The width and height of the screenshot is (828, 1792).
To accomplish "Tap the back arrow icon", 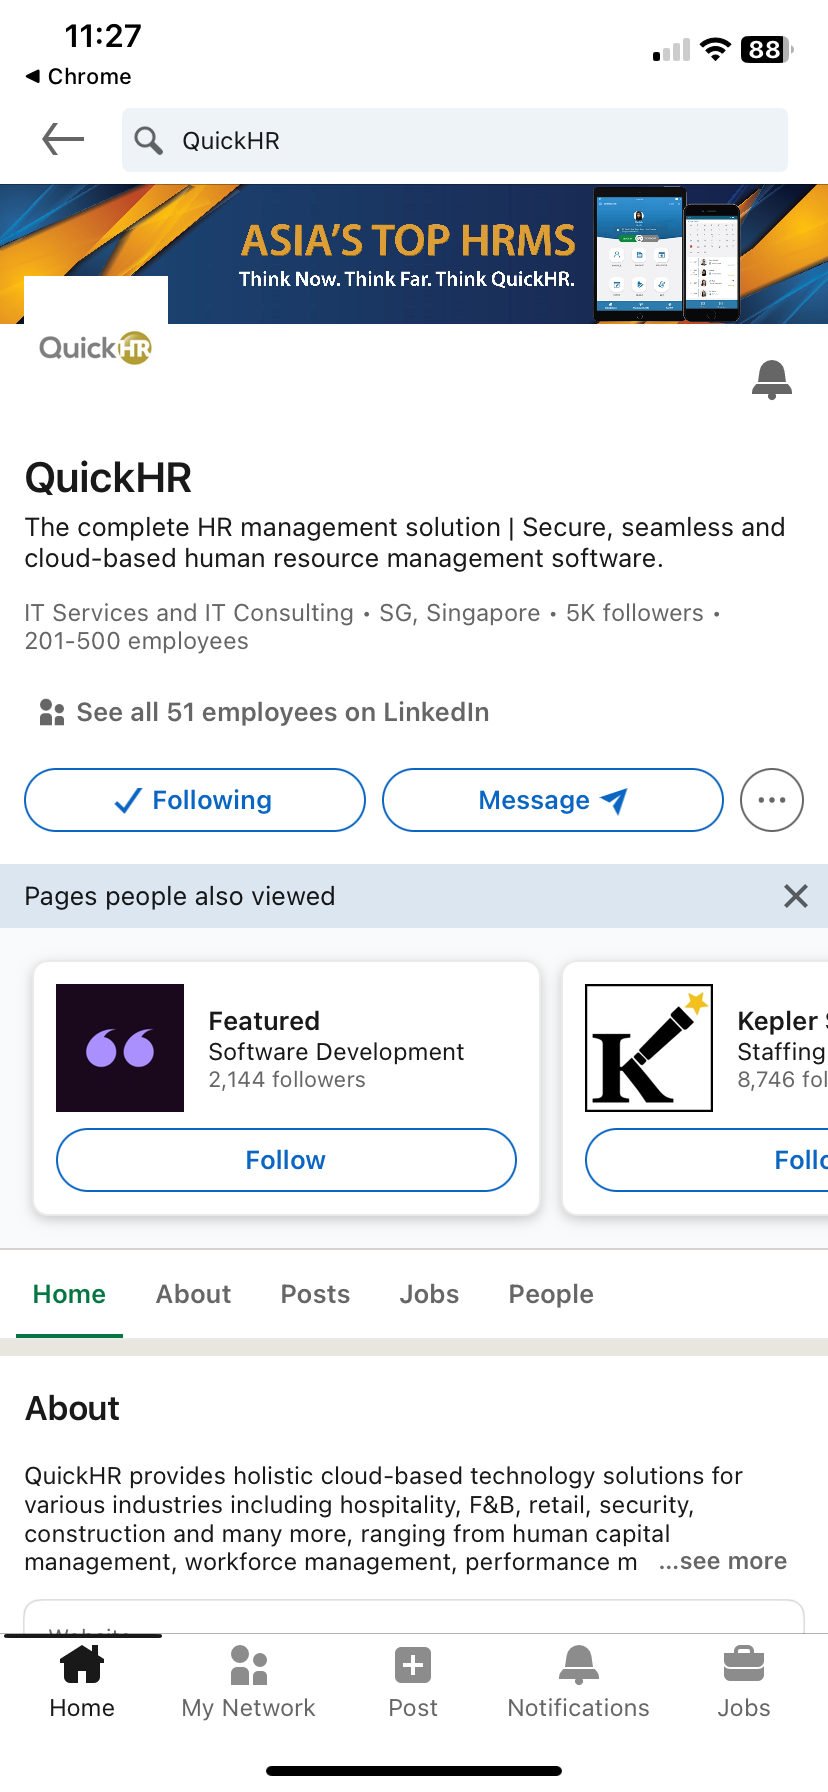I will tap(63, 140).
